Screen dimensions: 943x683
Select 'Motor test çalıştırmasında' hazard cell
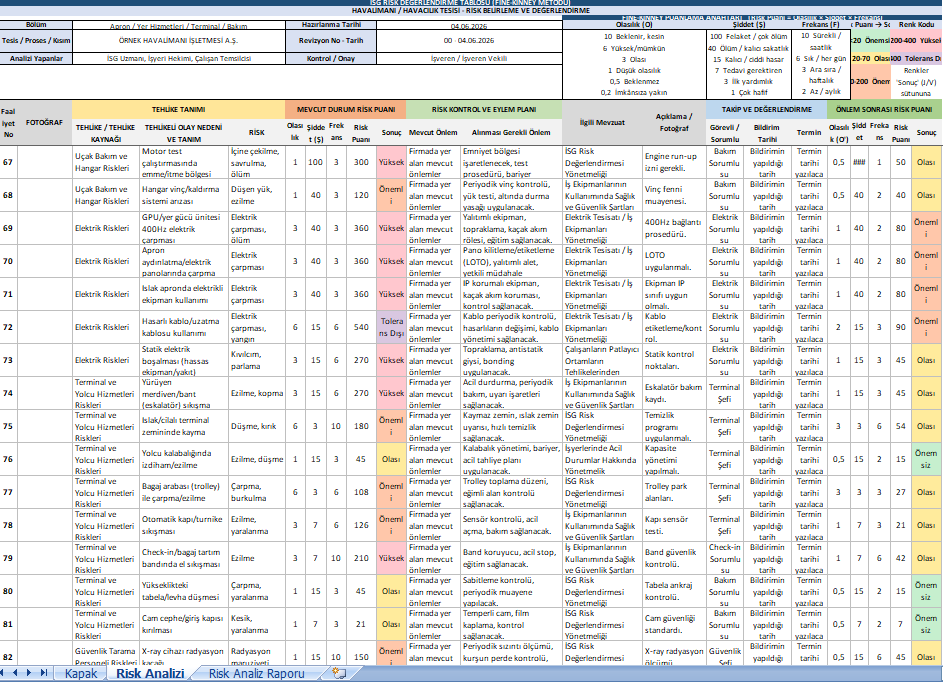(184, 162)
